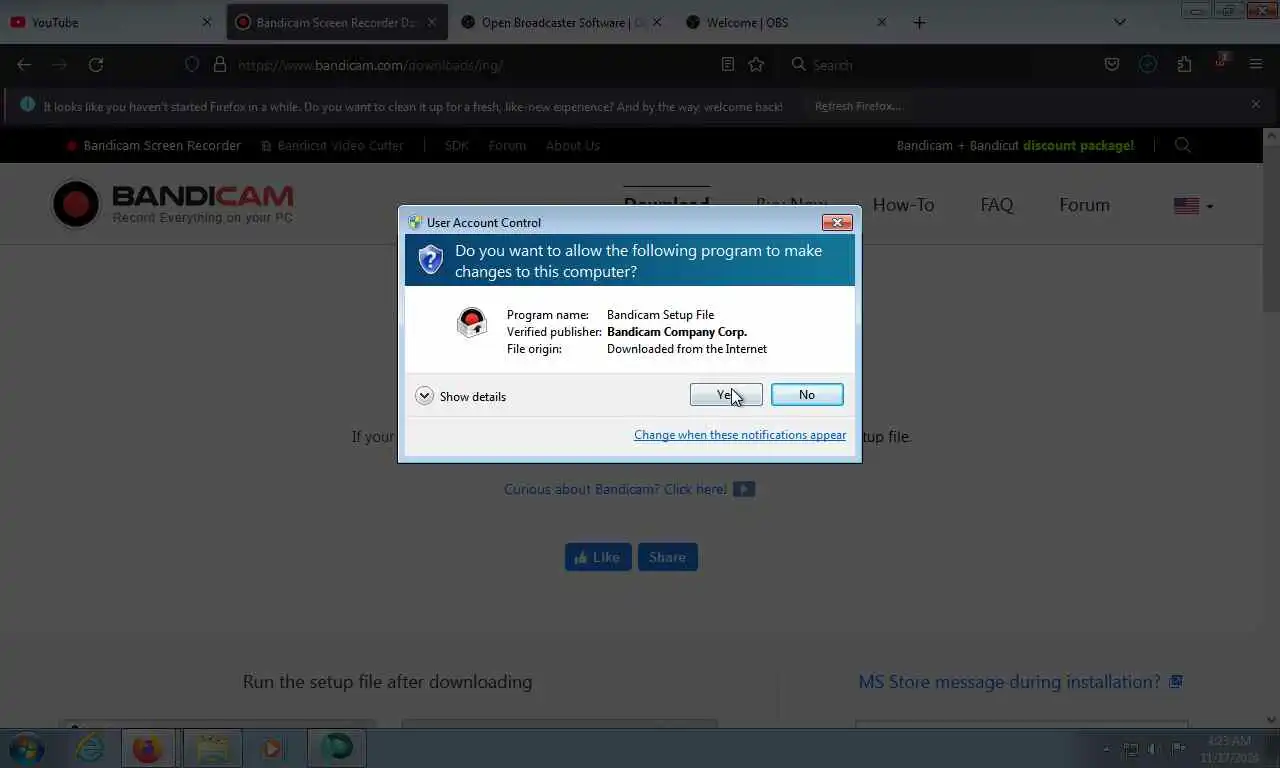Viewport: 1280px width, 768px height.
Task: Show hidden system tray icons
Action: [x=1105, y=749]
